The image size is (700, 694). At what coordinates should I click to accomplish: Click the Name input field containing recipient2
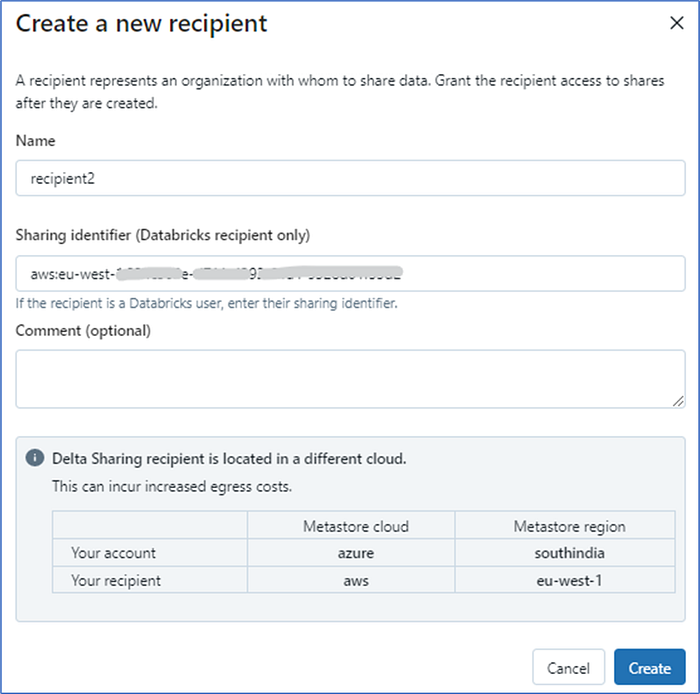350,178
